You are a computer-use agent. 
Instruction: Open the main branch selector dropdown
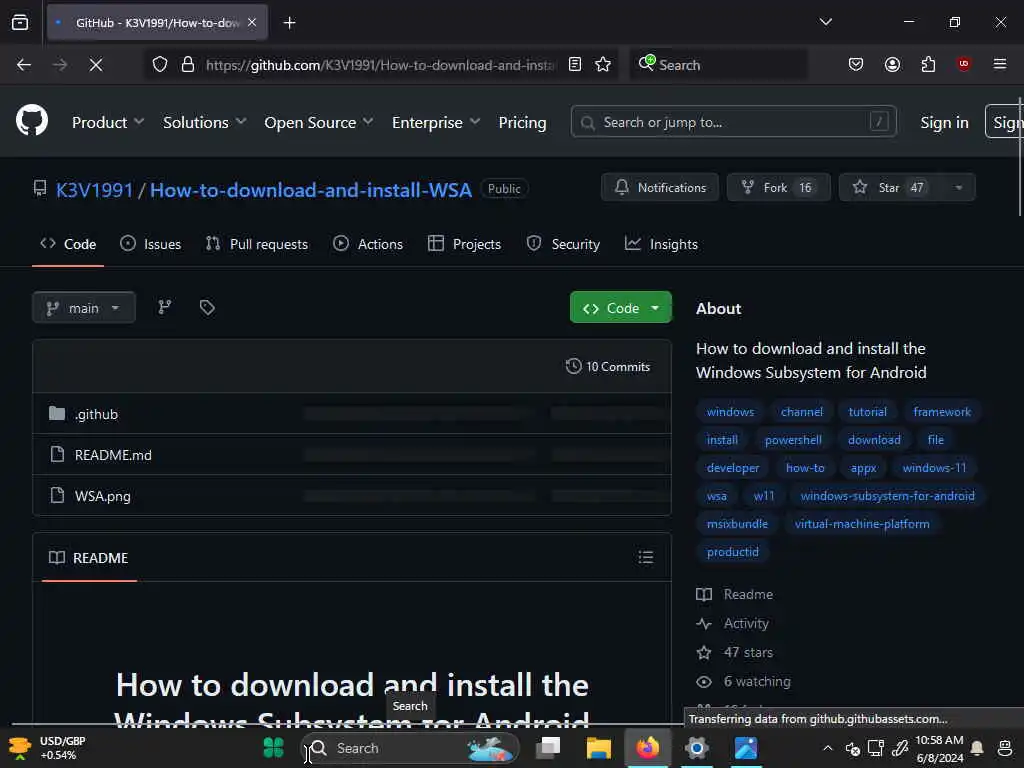[x=84, y=308]
